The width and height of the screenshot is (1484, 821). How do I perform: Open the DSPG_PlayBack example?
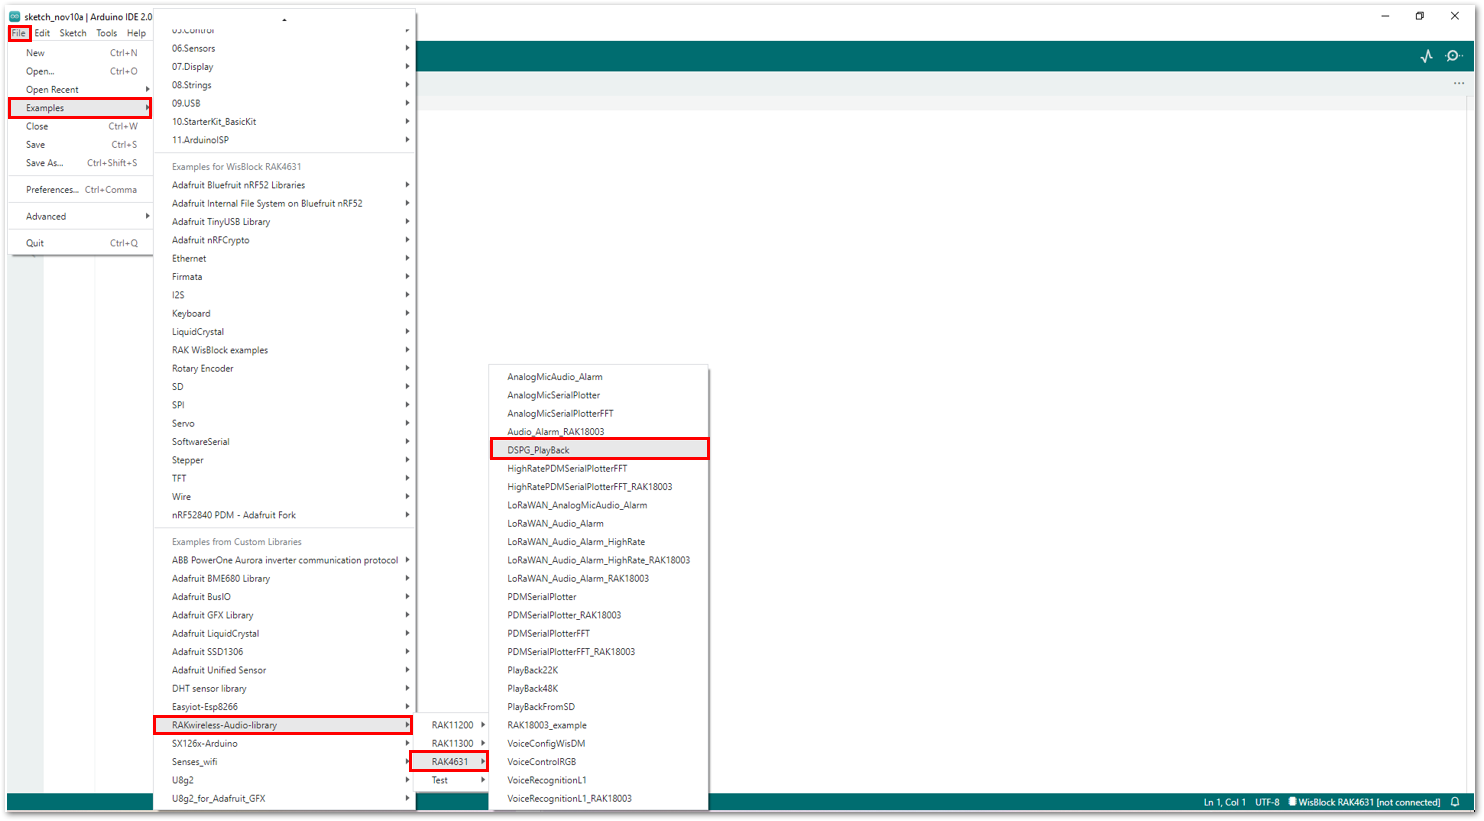pos(599,450)
